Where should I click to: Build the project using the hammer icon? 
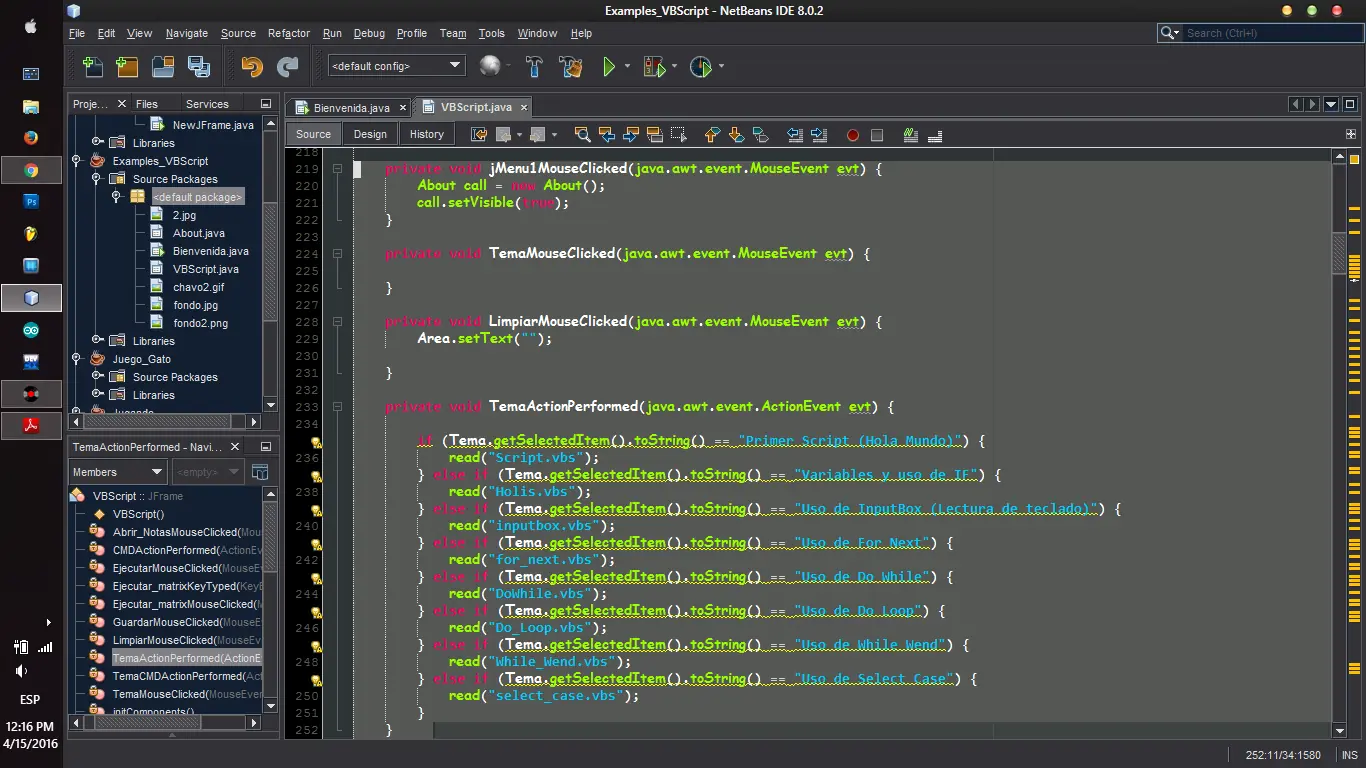tap(534, 67)
